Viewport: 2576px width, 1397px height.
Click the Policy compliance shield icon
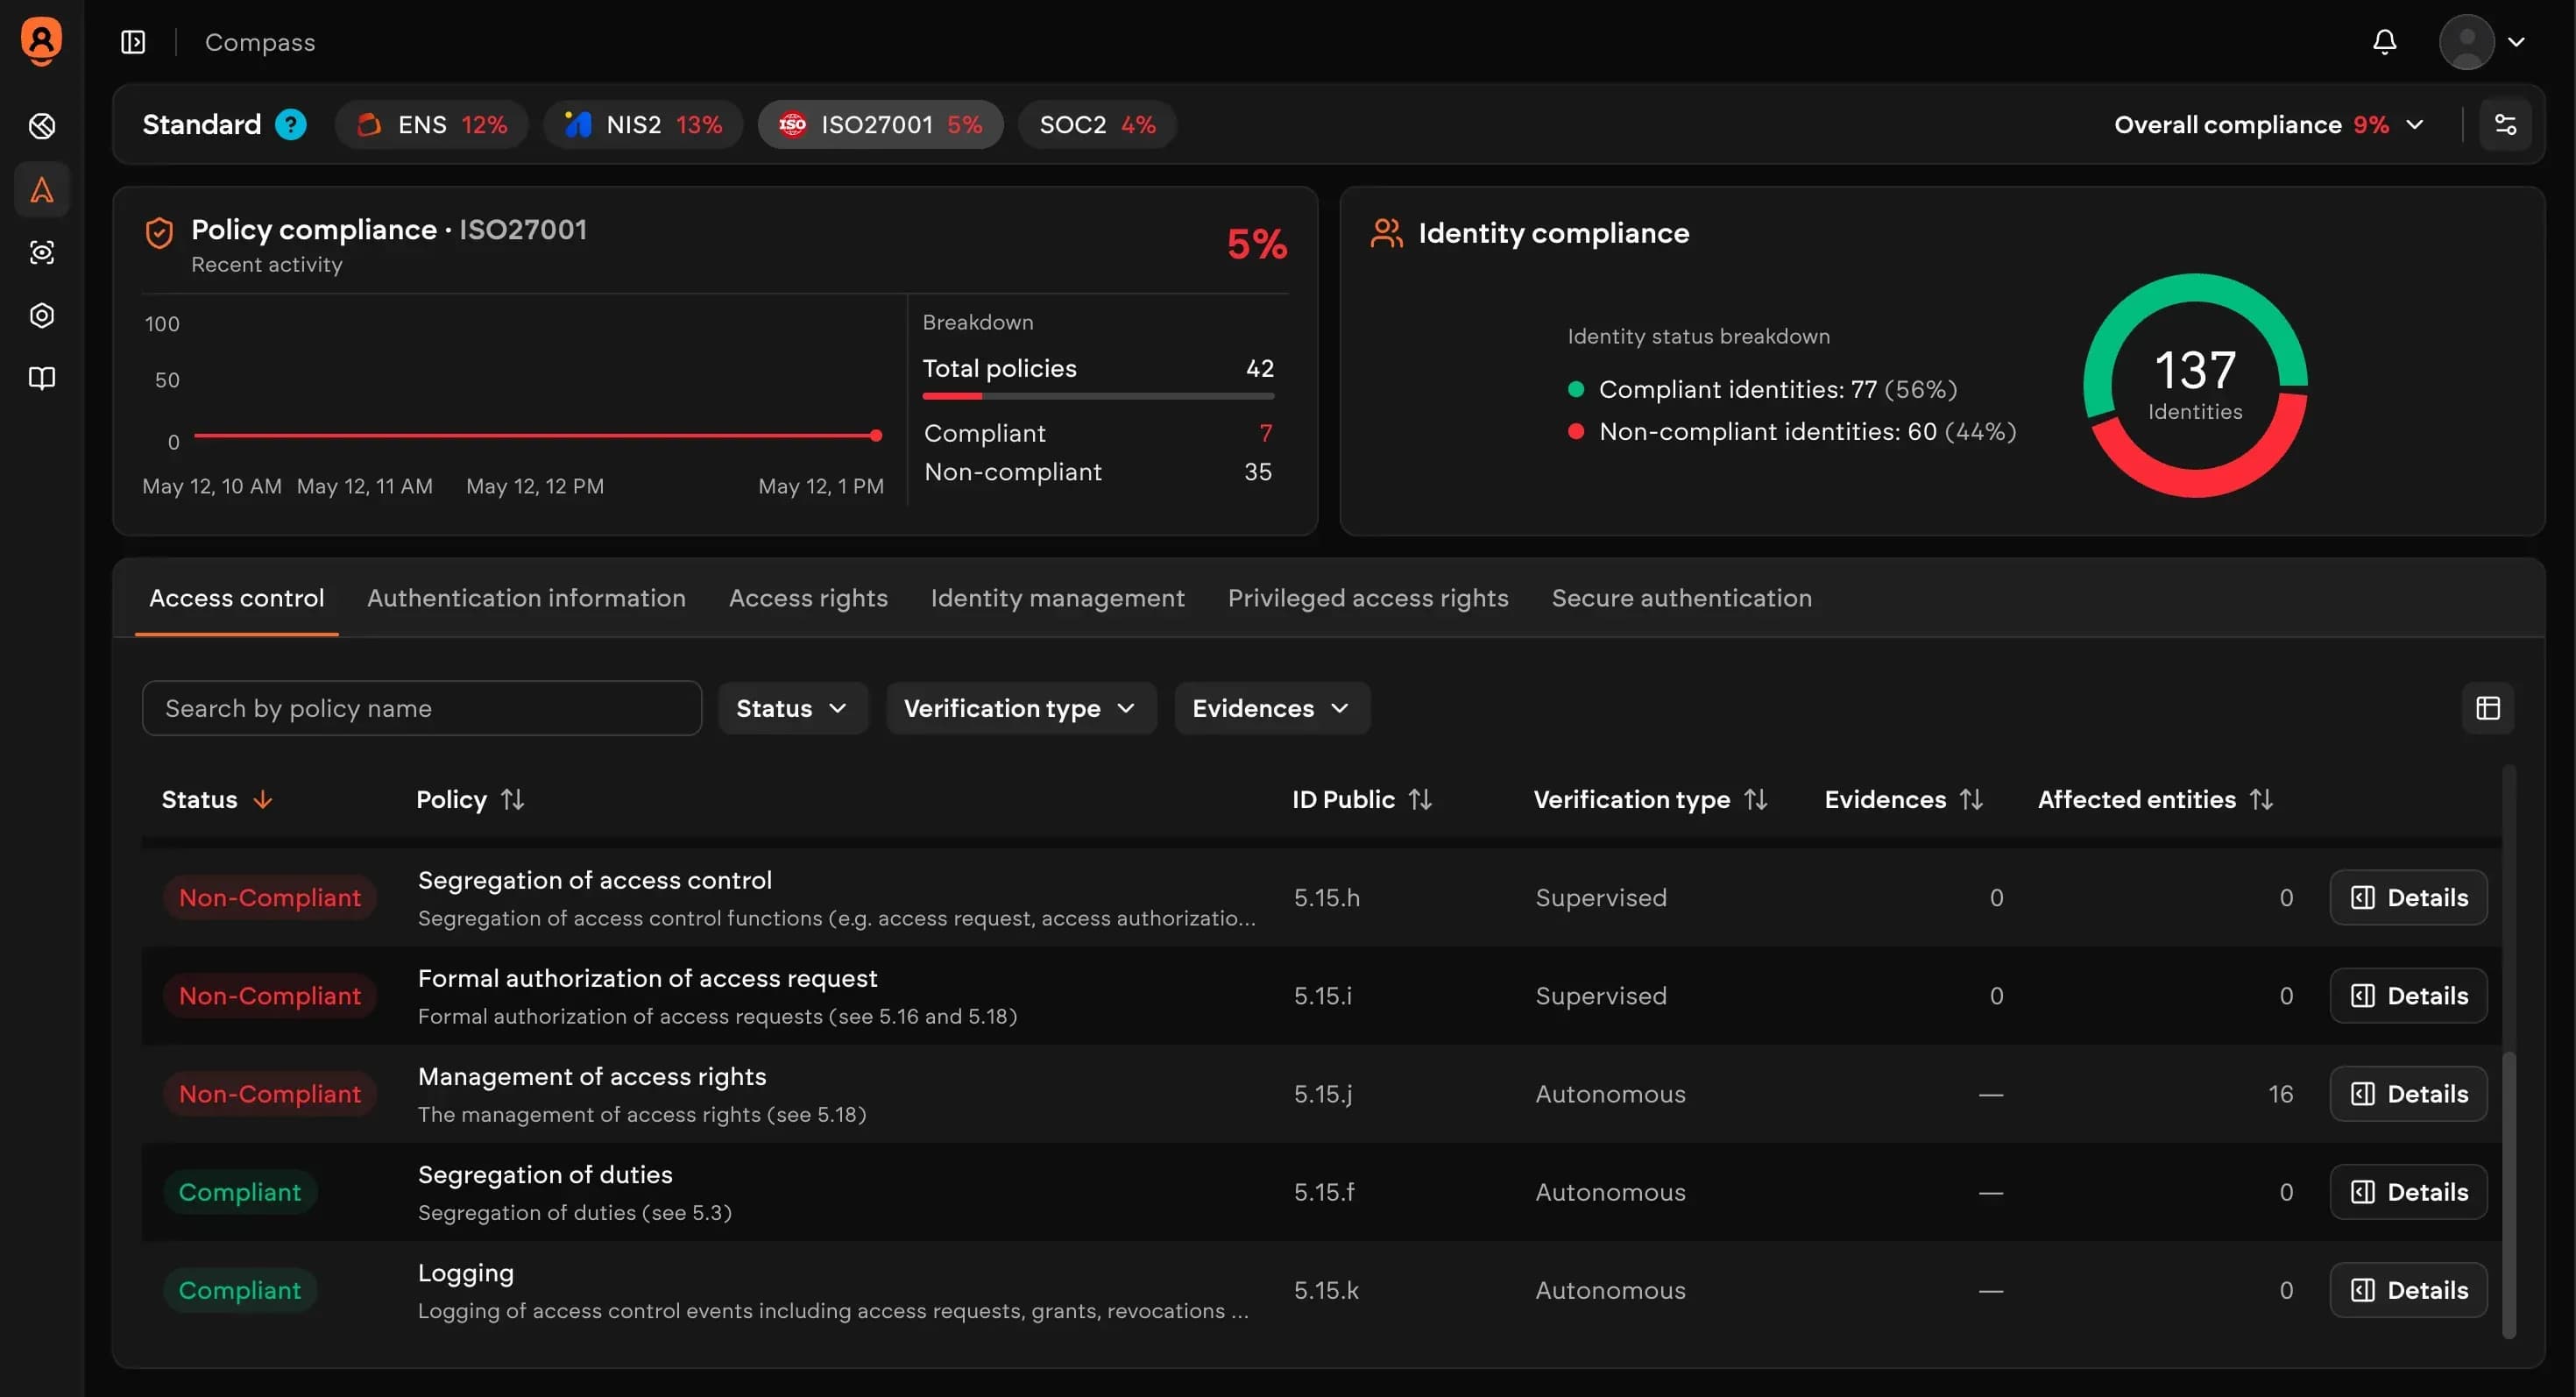pos(159,232)
